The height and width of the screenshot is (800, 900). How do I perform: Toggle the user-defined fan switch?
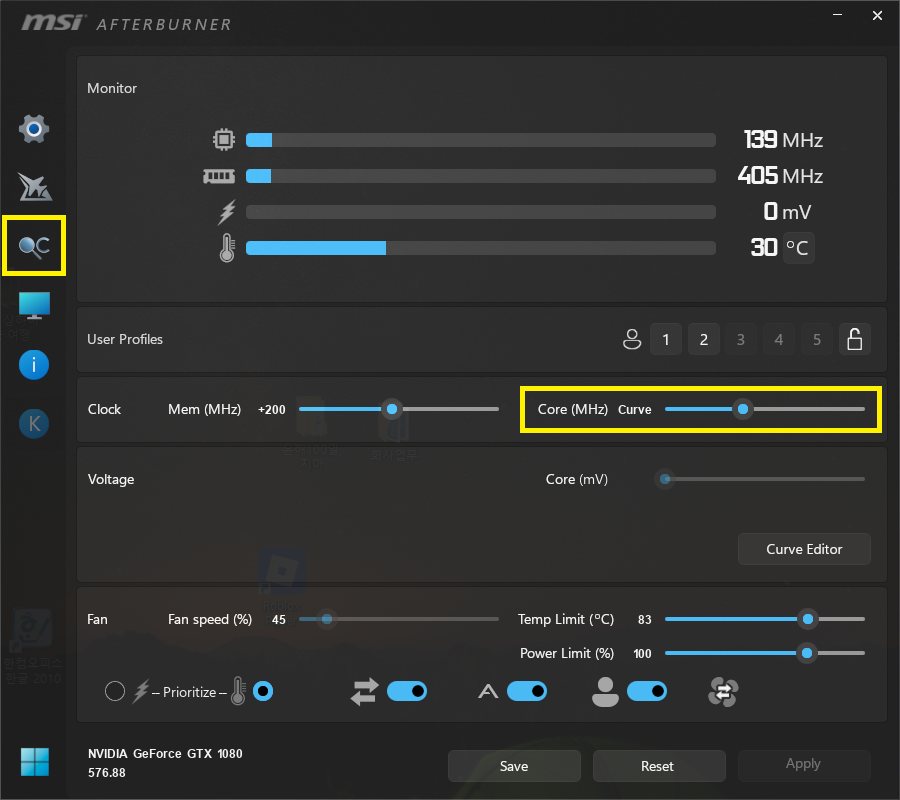pyautogui.click(x=647, y=692)
